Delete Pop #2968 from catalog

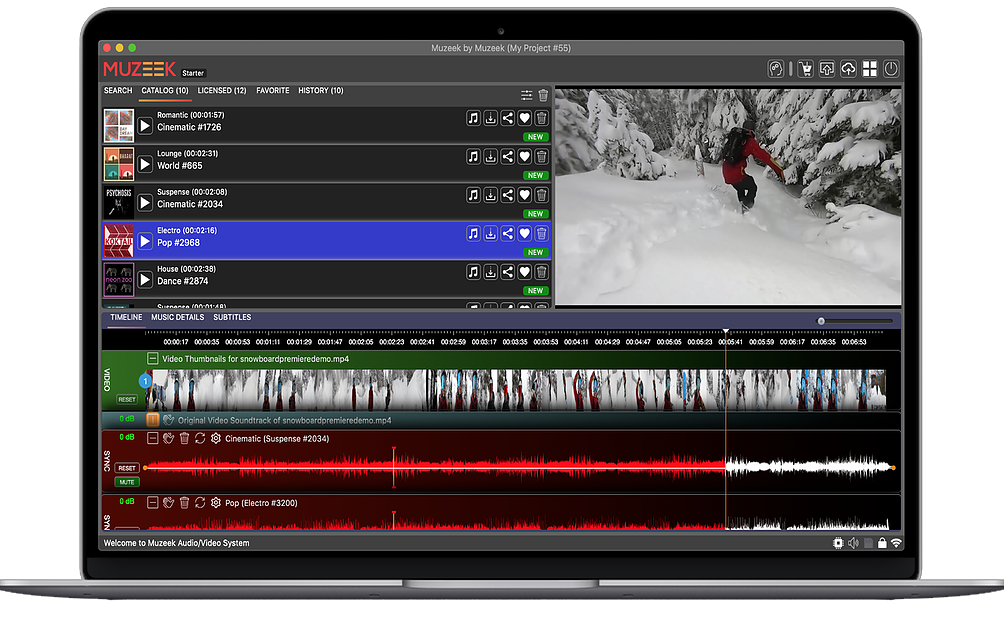coord(542,234)
